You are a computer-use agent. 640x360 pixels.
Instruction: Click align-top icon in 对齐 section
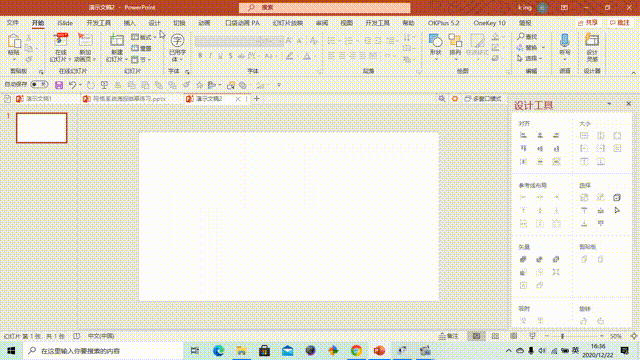[523, 149]
